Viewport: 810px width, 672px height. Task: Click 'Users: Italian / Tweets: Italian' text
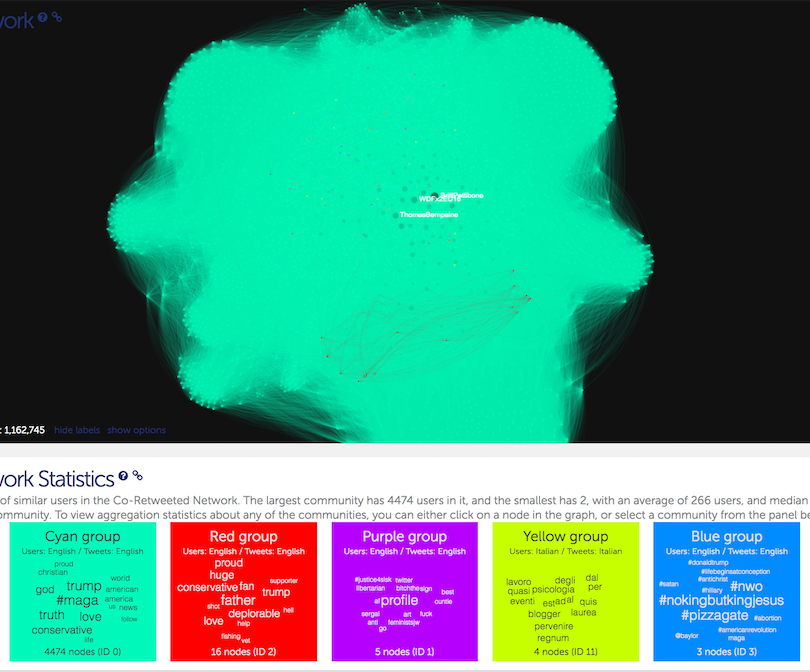pos(566,551)
